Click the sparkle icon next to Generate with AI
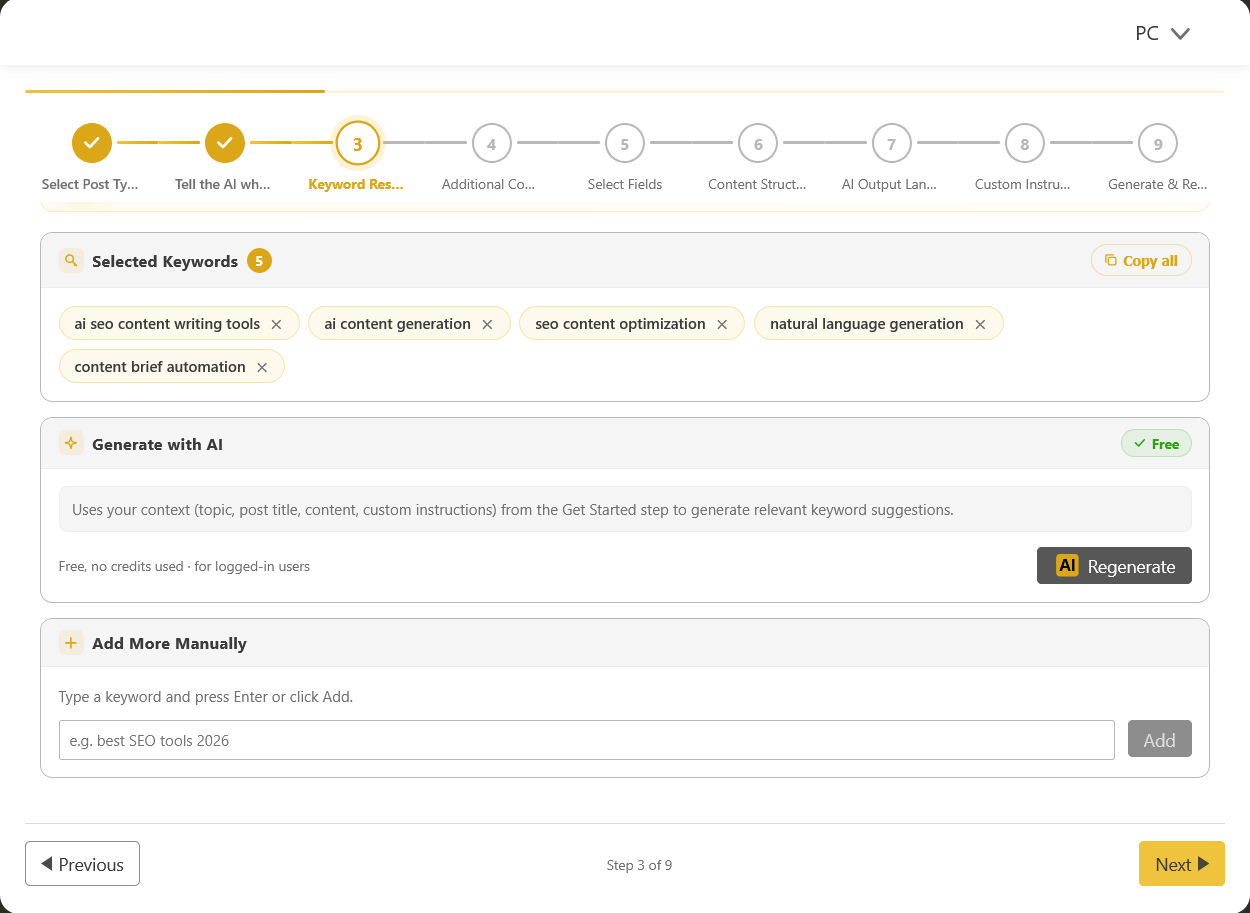The height and width of the screenshot is (913, 1250). point(70,443)
